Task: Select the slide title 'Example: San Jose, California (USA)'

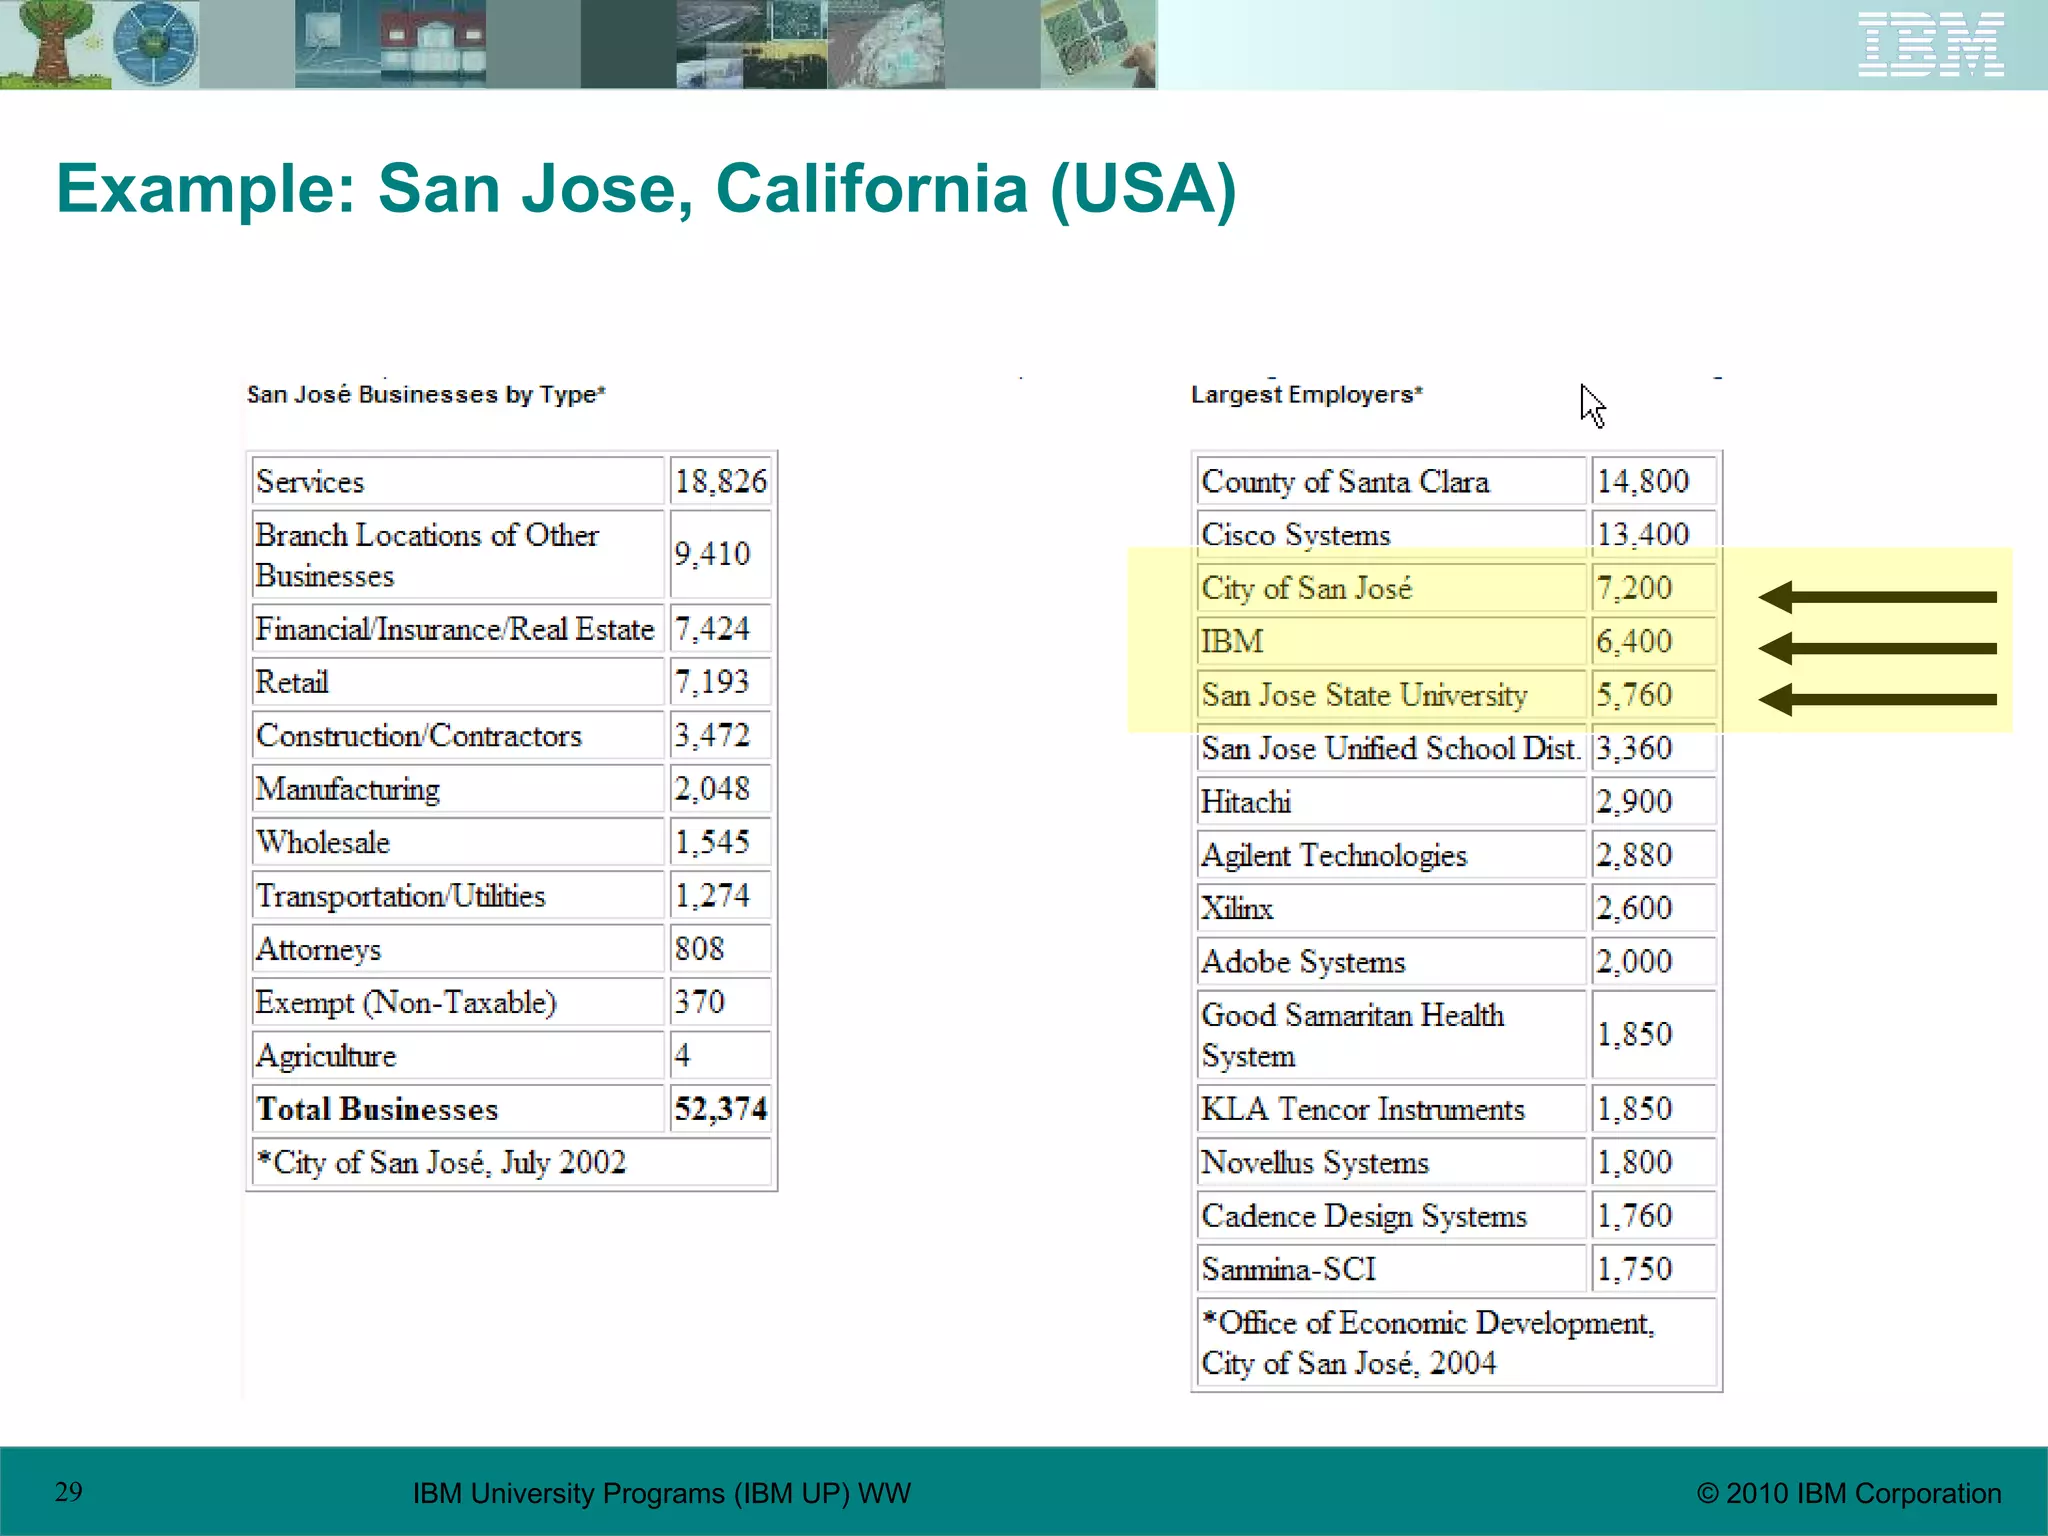Action: tap(646, 188)
